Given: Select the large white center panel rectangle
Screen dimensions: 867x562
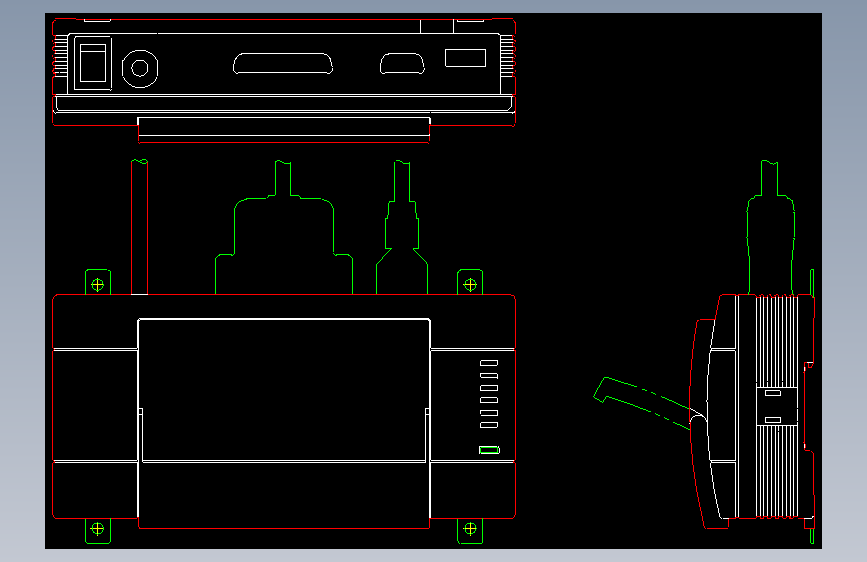Looking at the screenshot, I should tap(284, 390).
